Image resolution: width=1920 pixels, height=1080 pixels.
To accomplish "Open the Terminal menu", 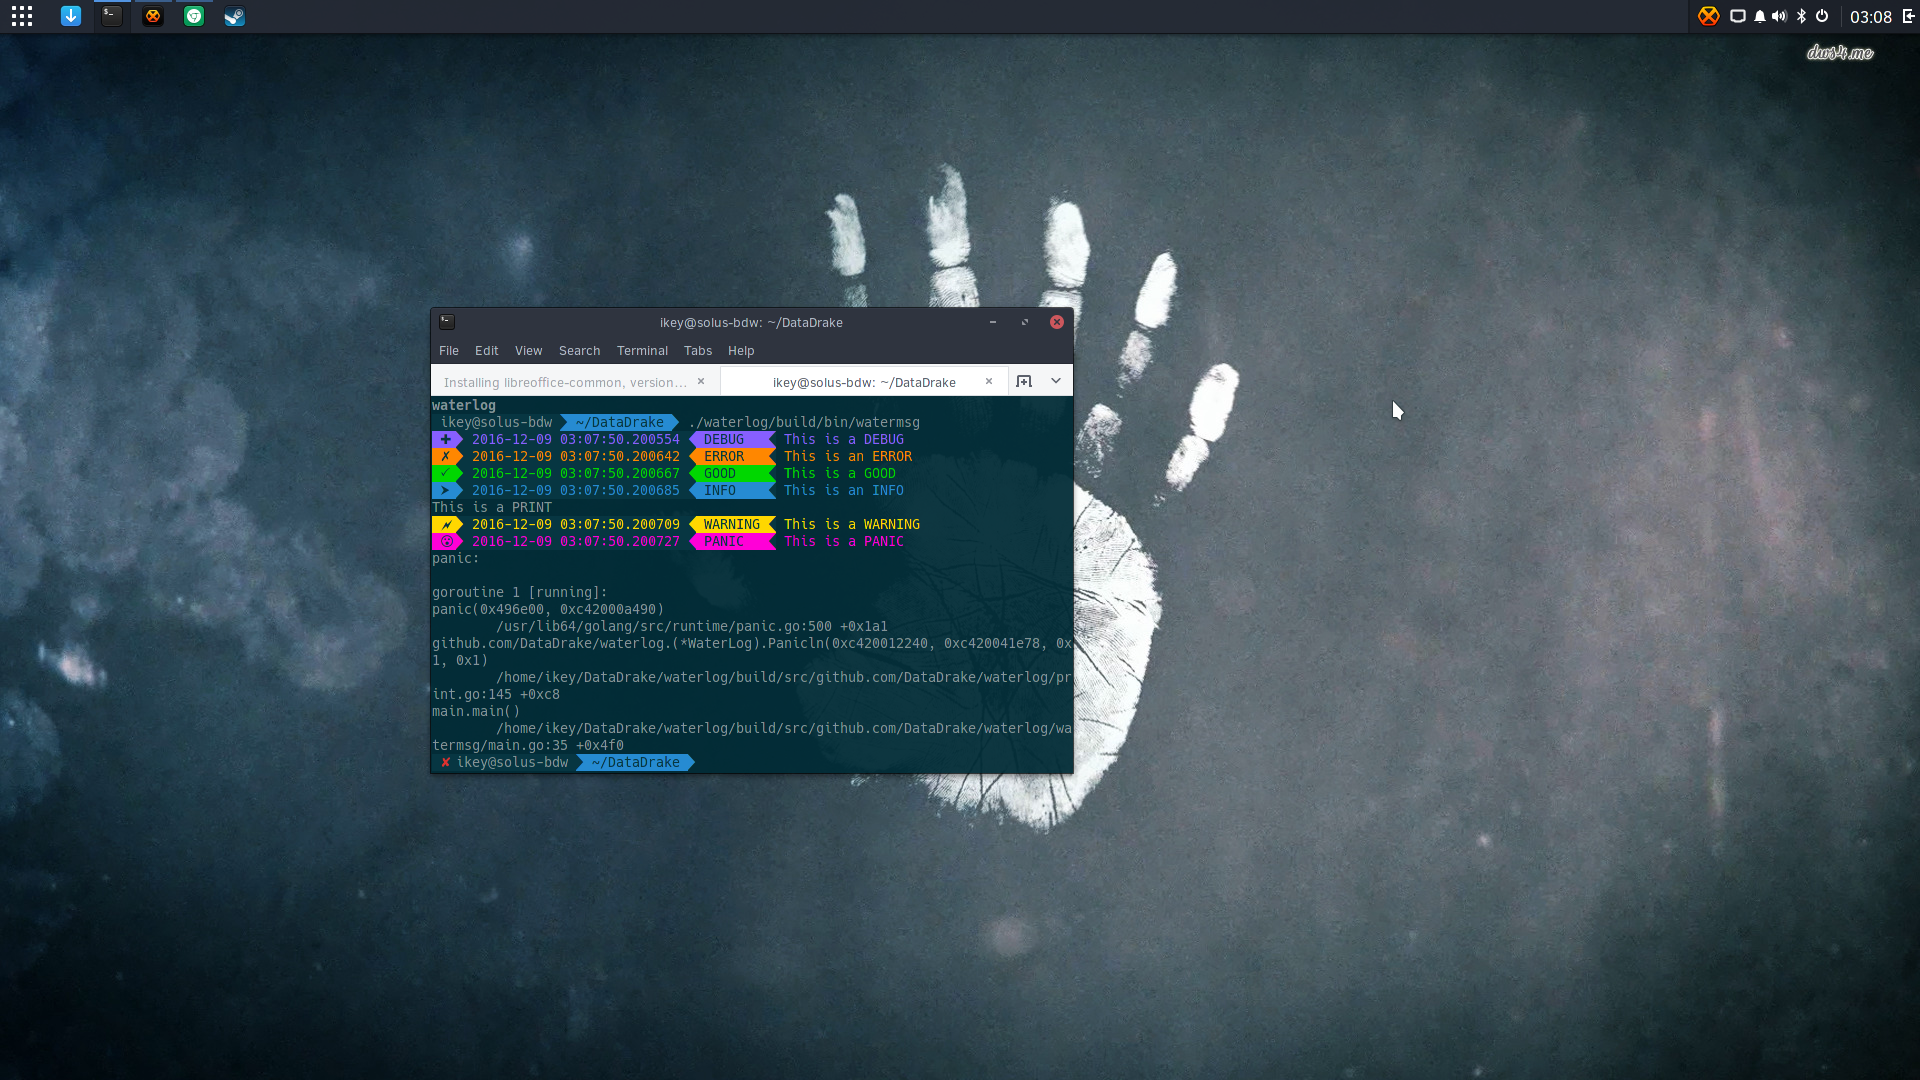I will (x=642, y=351).
